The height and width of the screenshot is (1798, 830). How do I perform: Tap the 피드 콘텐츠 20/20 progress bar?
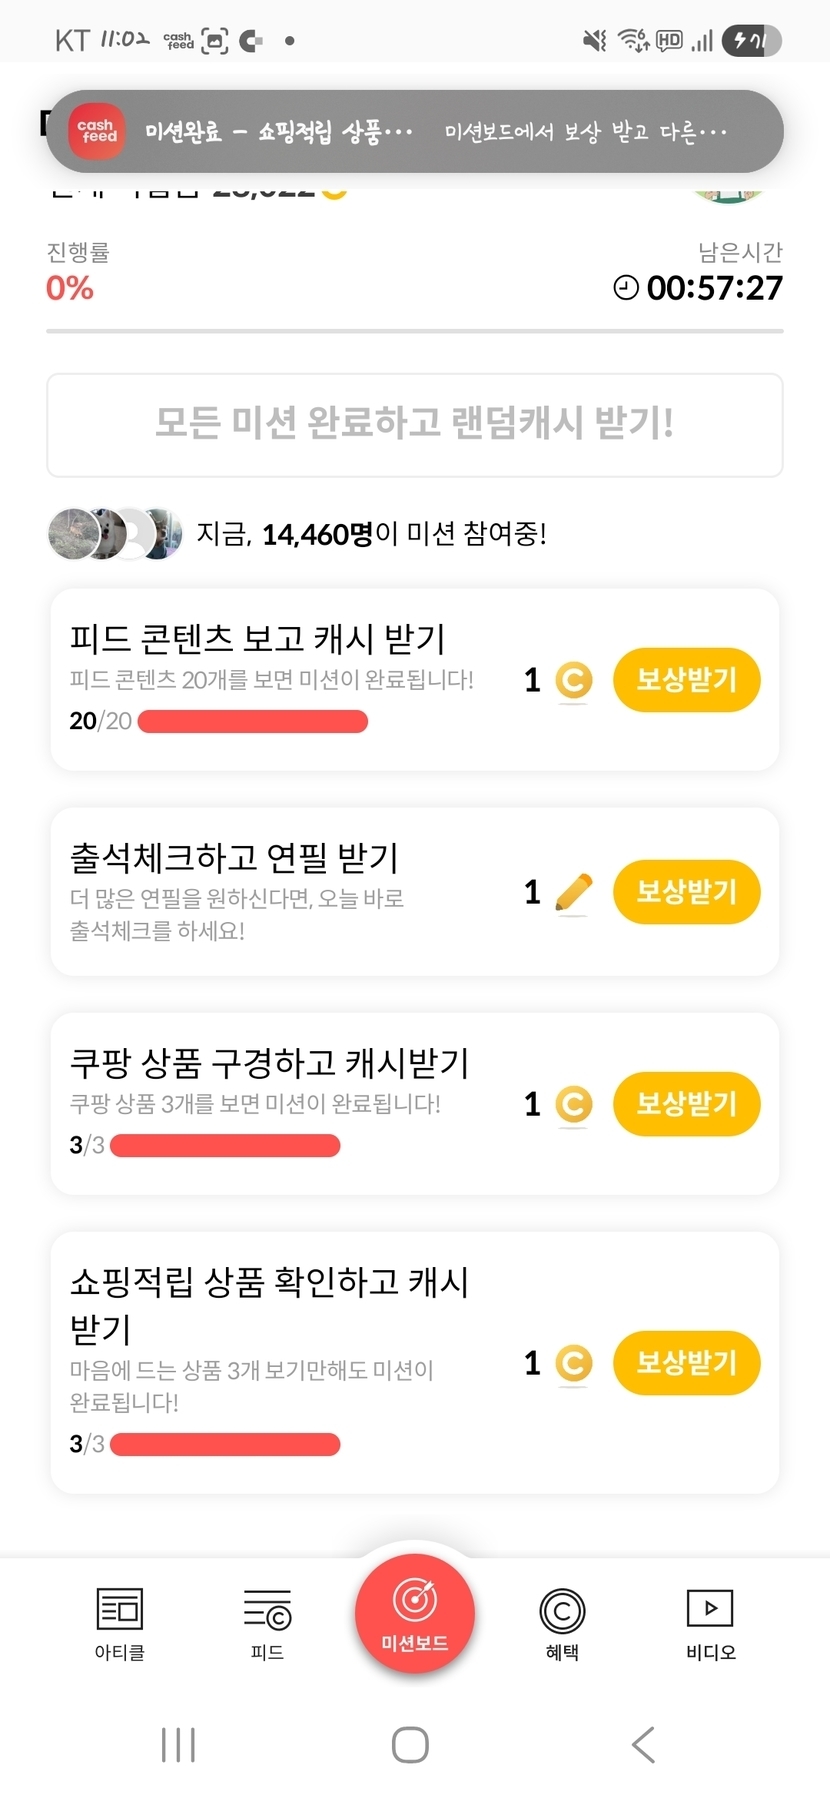point(252,721)
